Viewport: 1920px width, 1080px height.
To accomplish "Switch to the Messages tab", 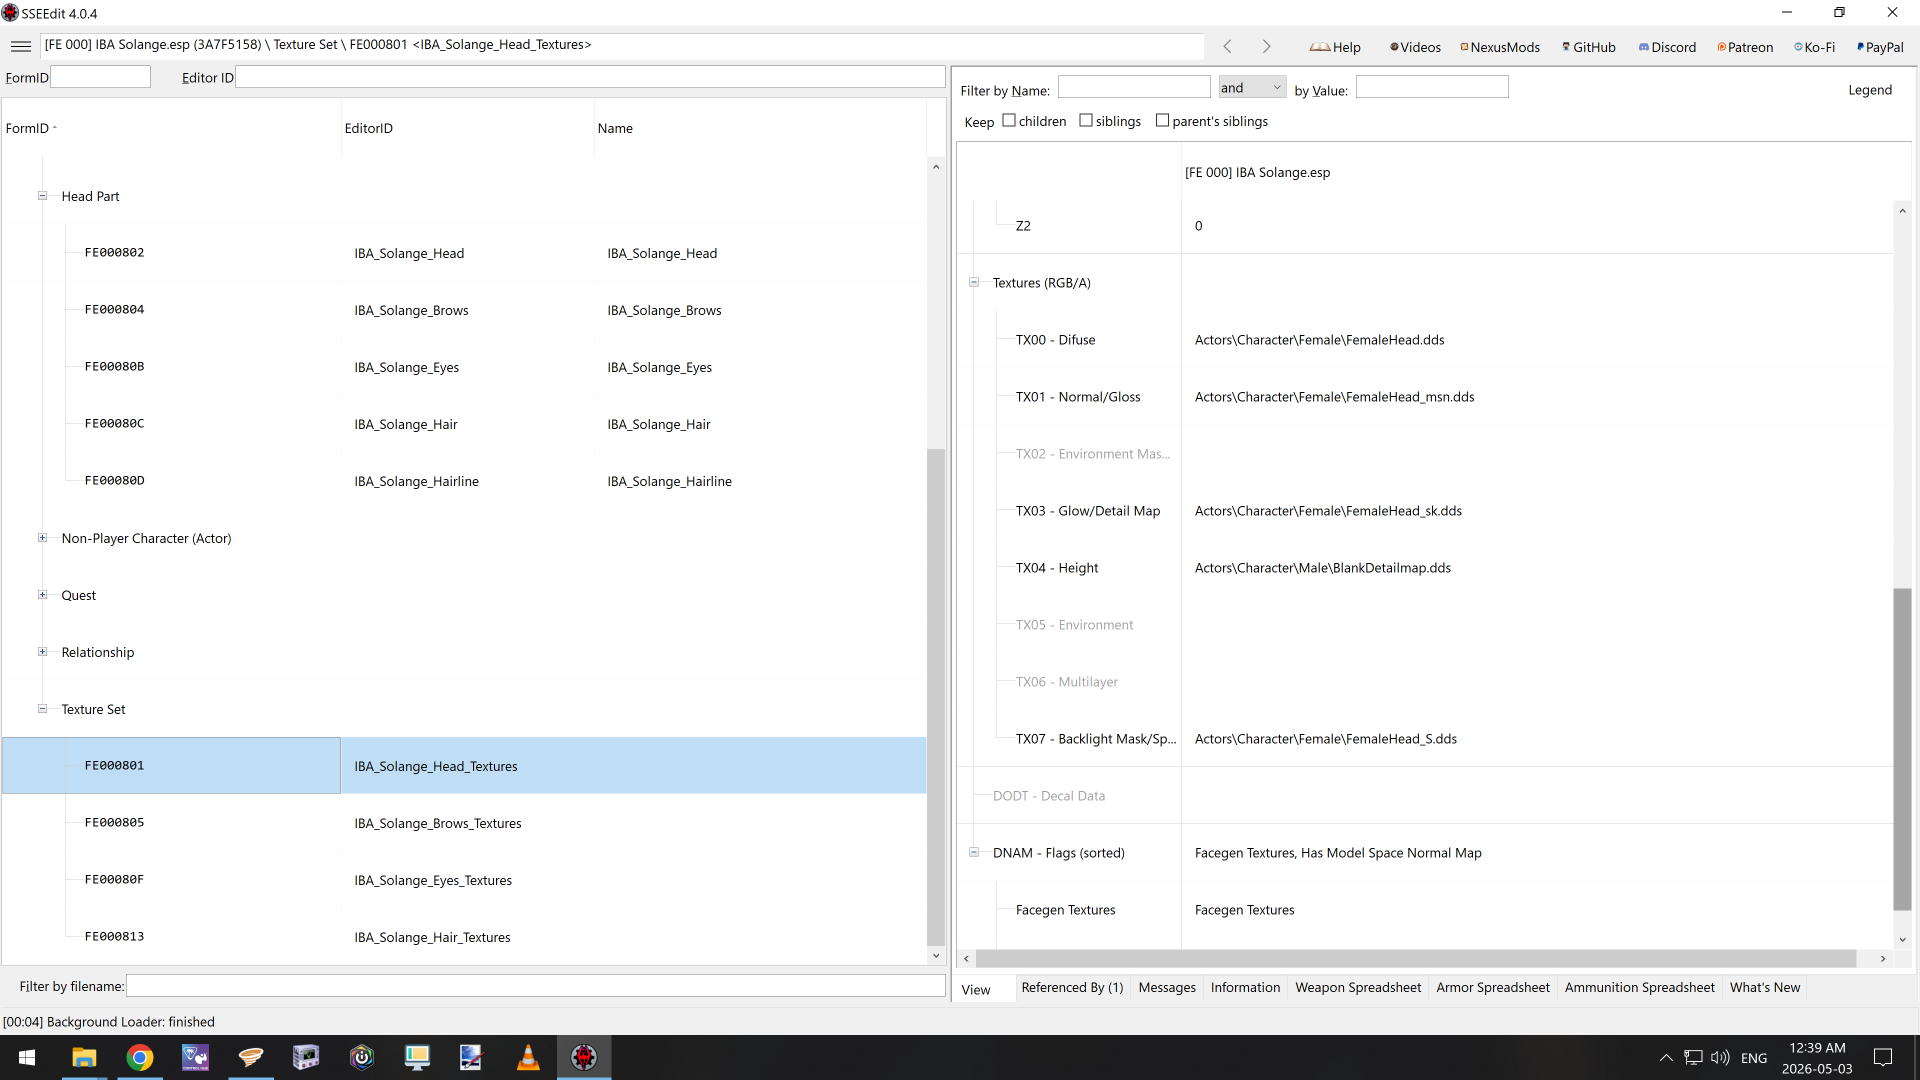I will pos(1167,988).
